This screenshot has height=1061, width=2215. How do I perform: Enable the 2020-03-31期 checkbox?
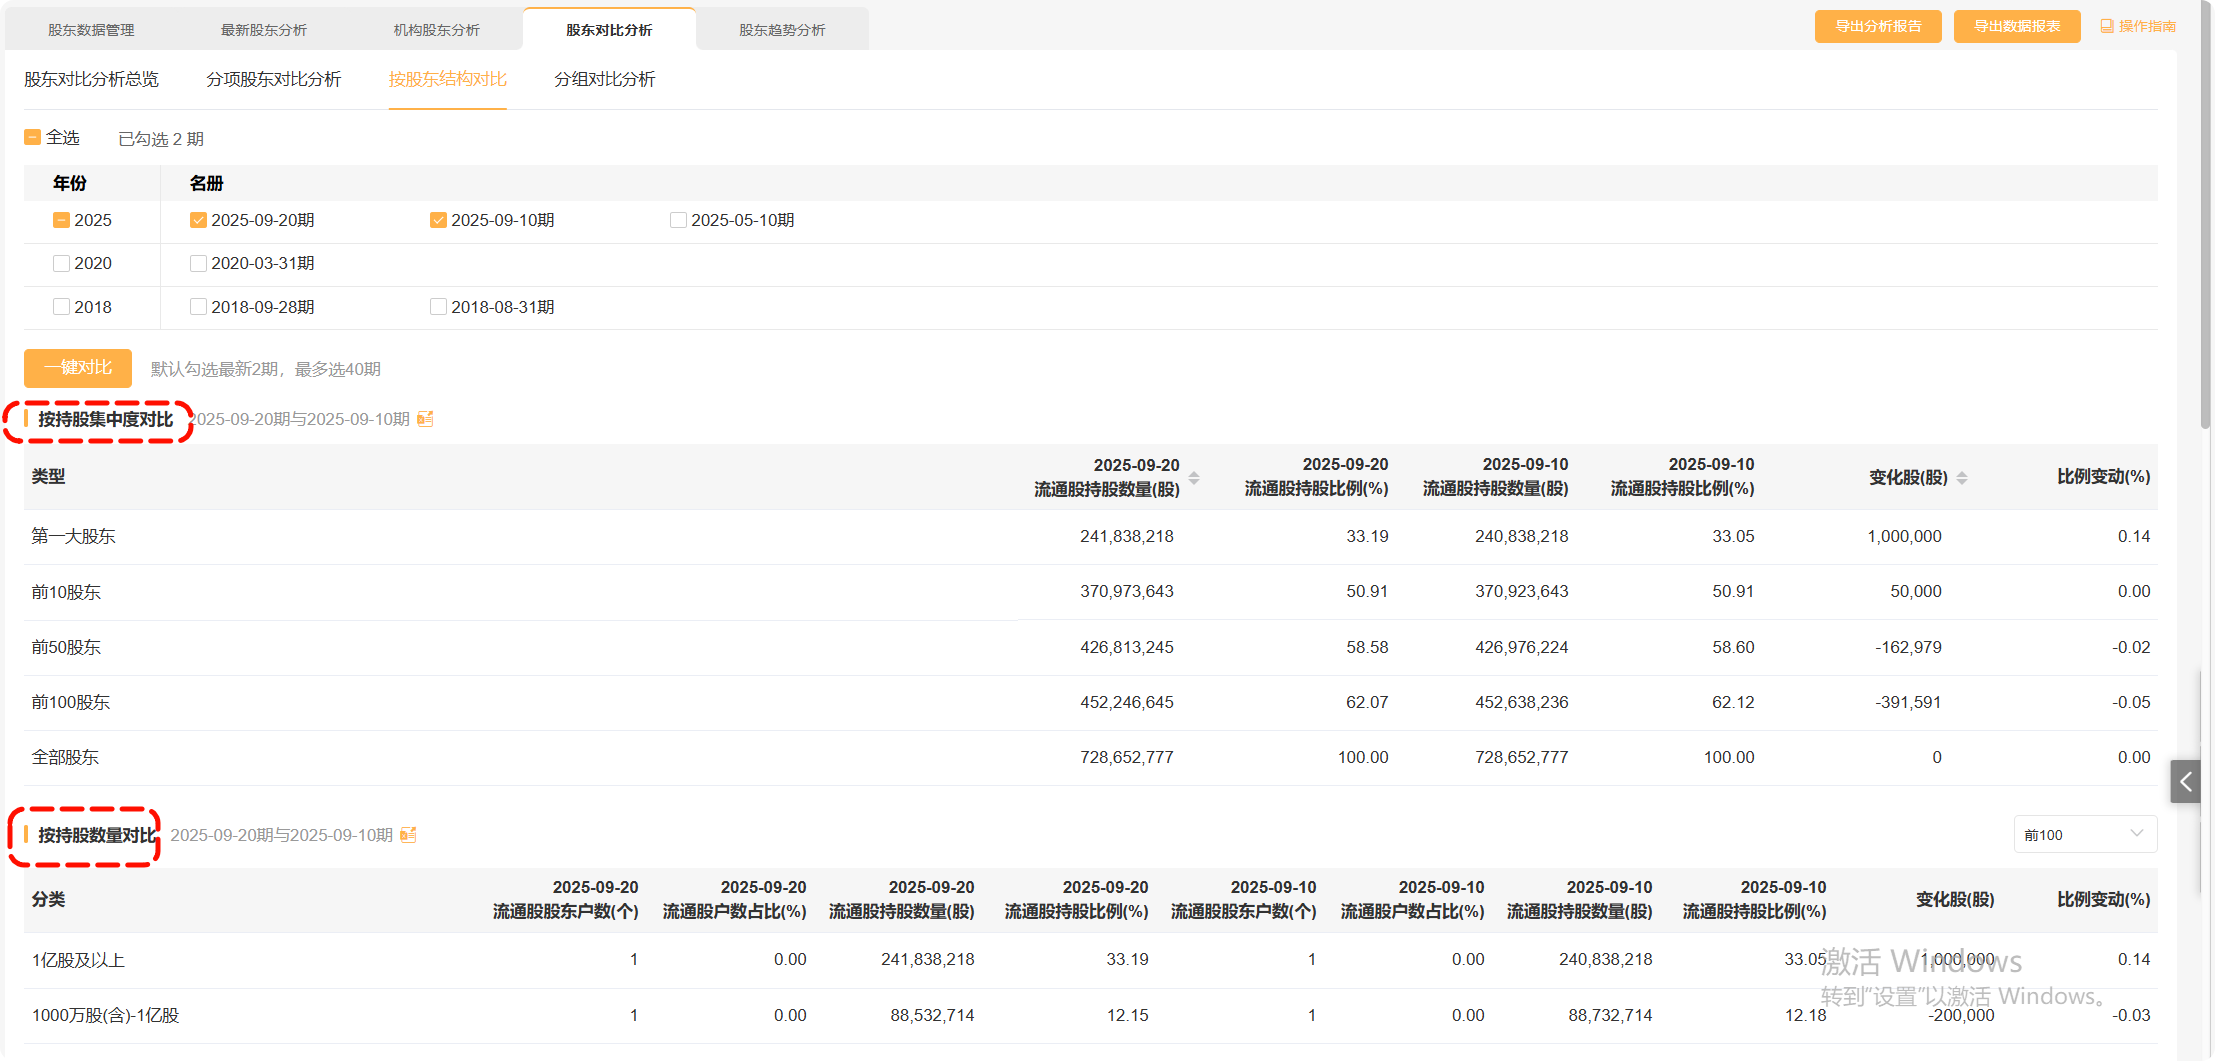pos(198,263)
